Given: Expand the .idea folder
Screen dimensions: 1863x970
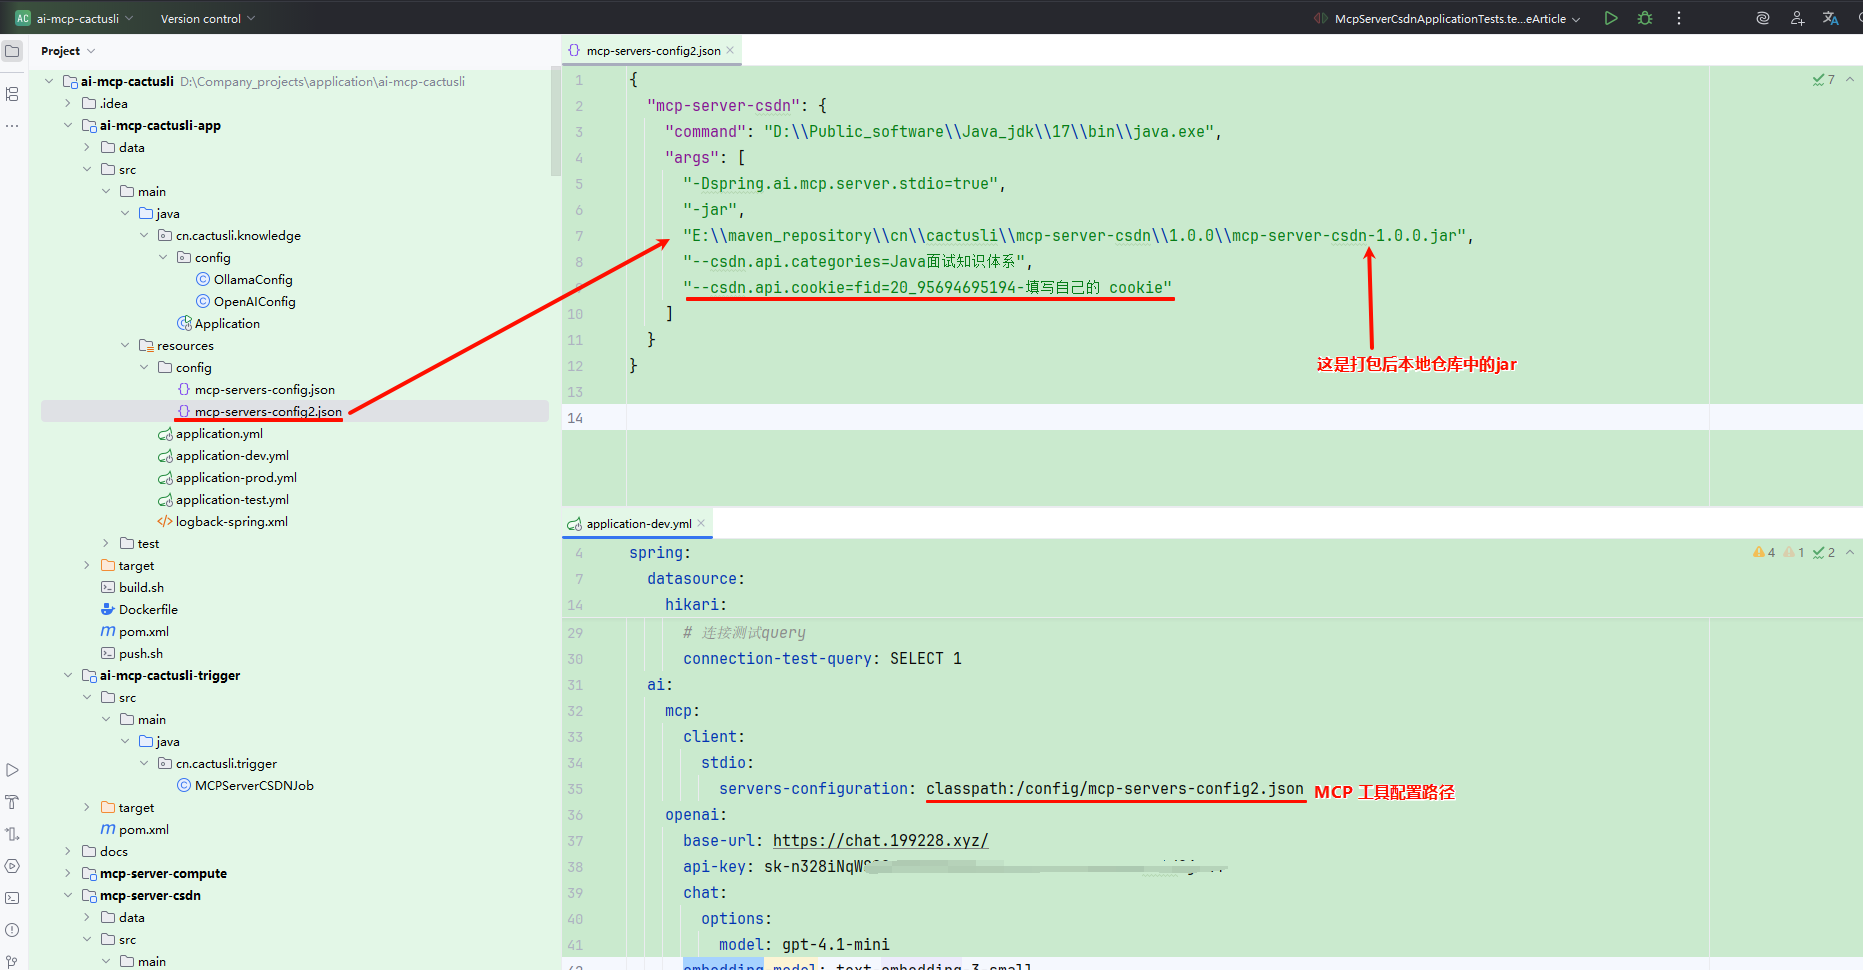Looking at the screenshot, I should pyautogui.click(x=68, y=104).
